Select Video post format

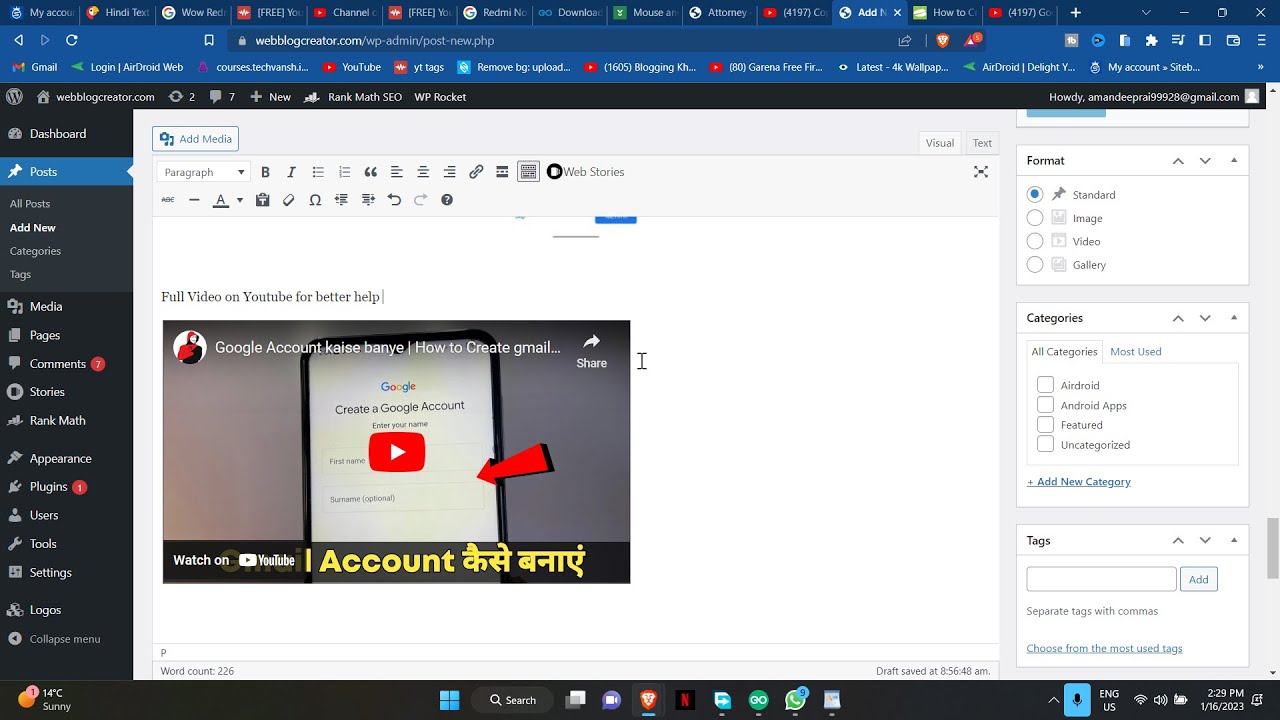coord(1035,241)
